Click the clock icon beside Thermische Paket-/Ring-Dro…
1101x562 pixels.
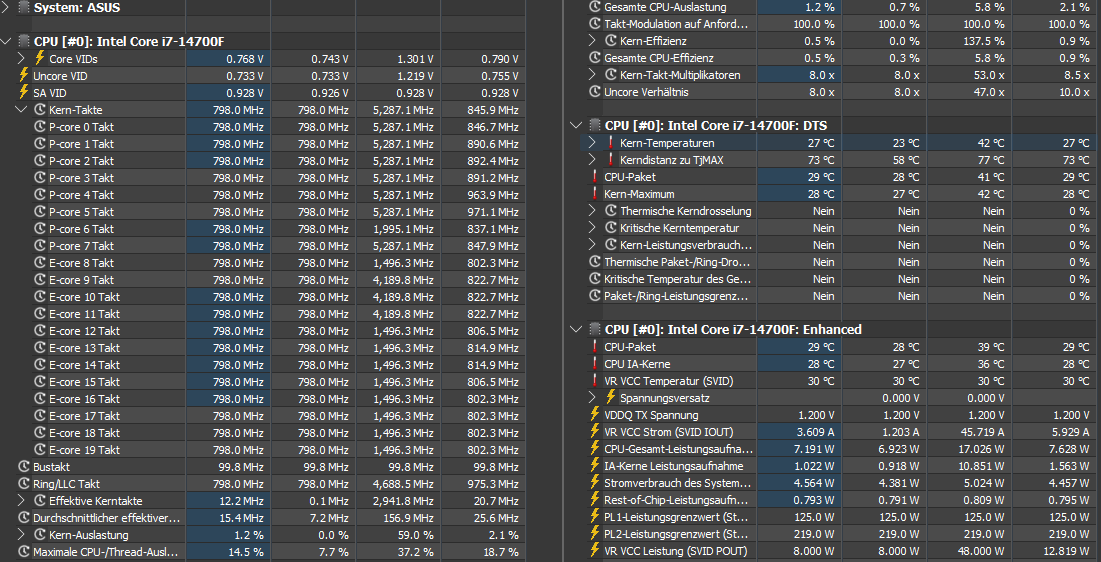(x=595, y=262)
